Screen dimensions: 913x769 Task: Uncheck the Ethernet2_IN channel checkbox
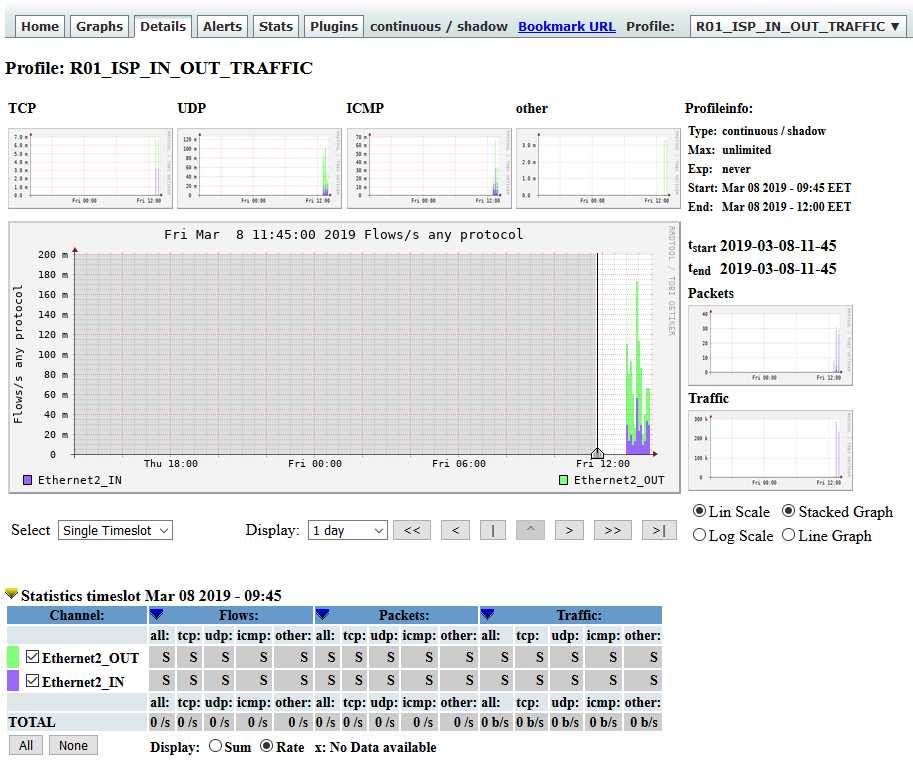click(33, 681)
